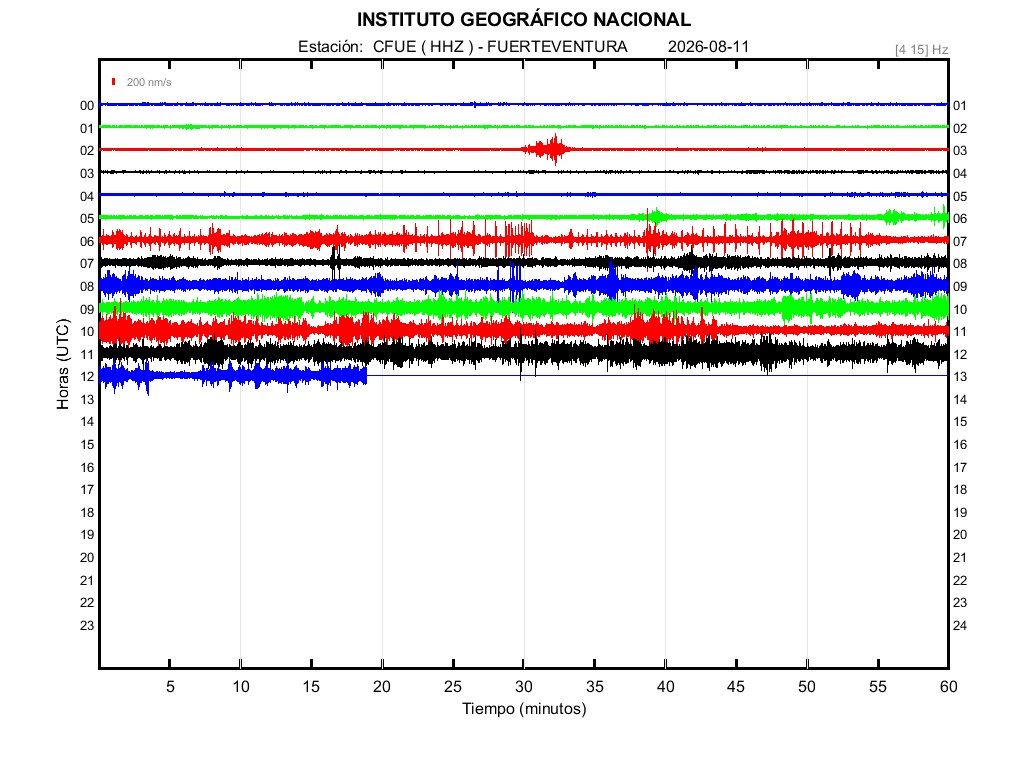Click the 35 minute tick label on Tiempo axis
Image resolution: width=1024 pixels, height=768 pixels.
[x=594, y=686]
